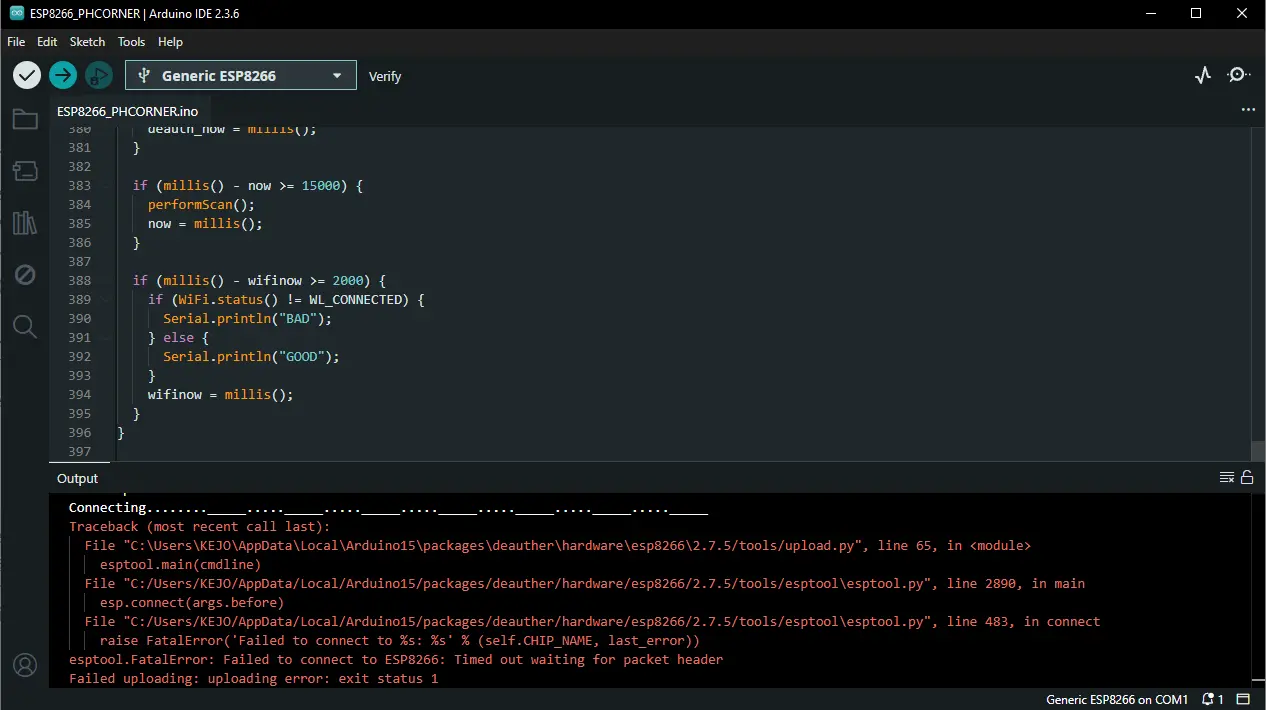The height and width of the screenshot is (710, 1266).
Task: Click the Serial.println("GOOD") line
Action: tap(251, 357)
